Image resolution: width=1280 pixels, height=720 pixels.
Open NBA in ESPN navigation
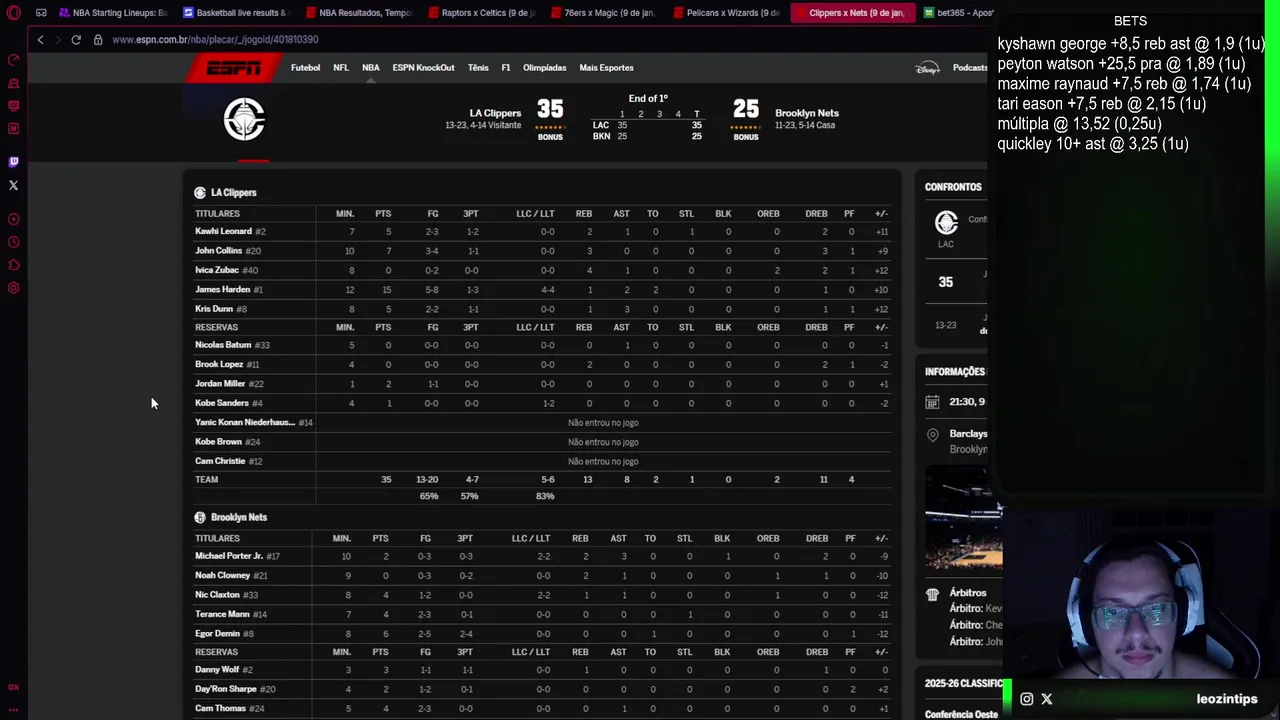[371, 68]
